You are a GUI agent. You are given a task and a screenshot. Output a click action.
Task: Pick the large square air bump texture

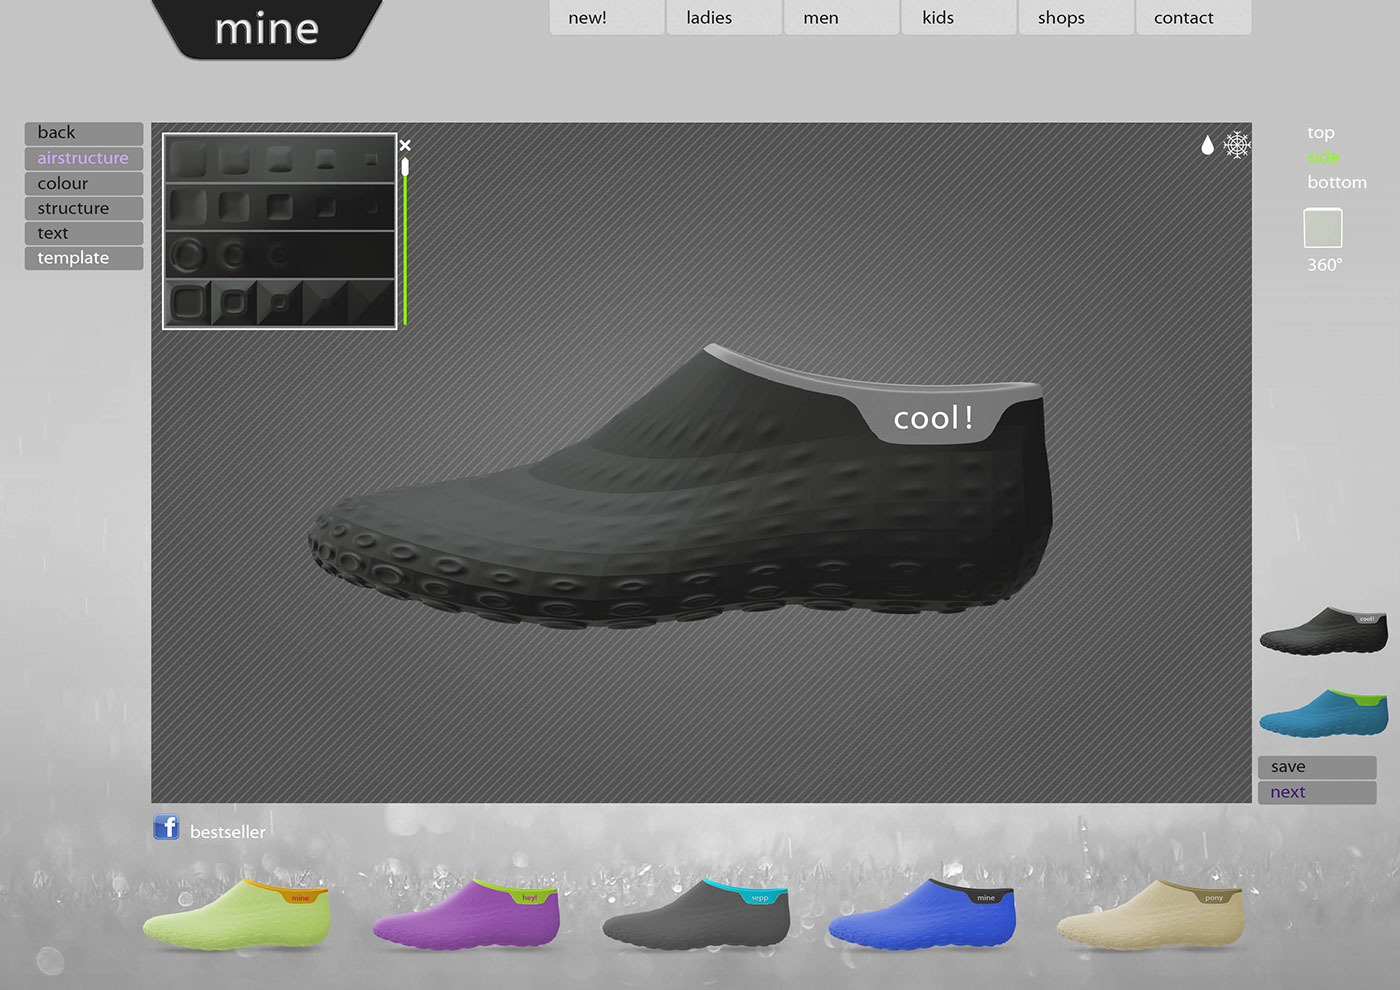click(x=187, y=159)
